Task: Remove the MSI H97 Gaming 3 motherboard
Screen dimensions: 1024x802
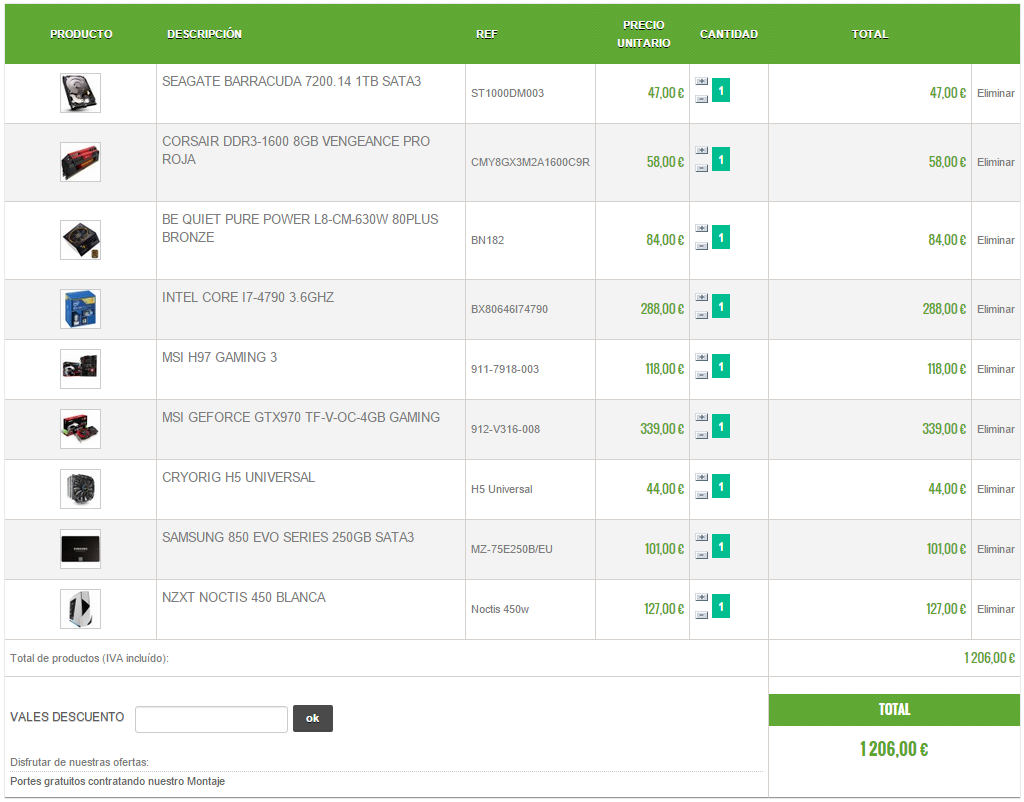Action: pos(995,369)
